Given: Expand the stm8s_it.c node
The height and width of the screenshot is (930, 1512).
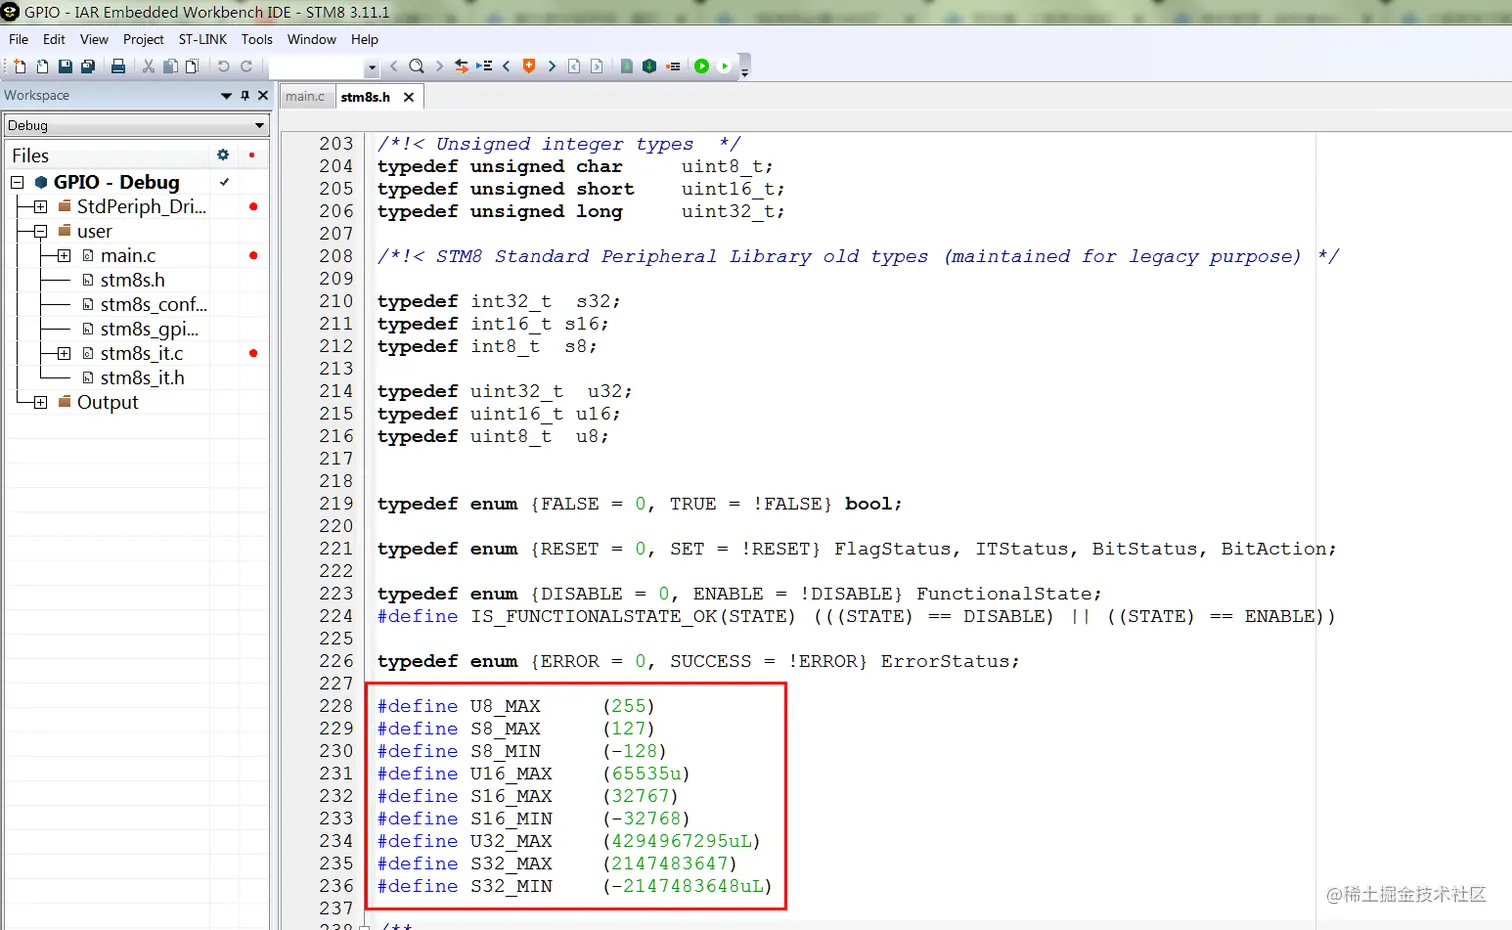Looking at the screenshot, I should (x=64, y=354).
